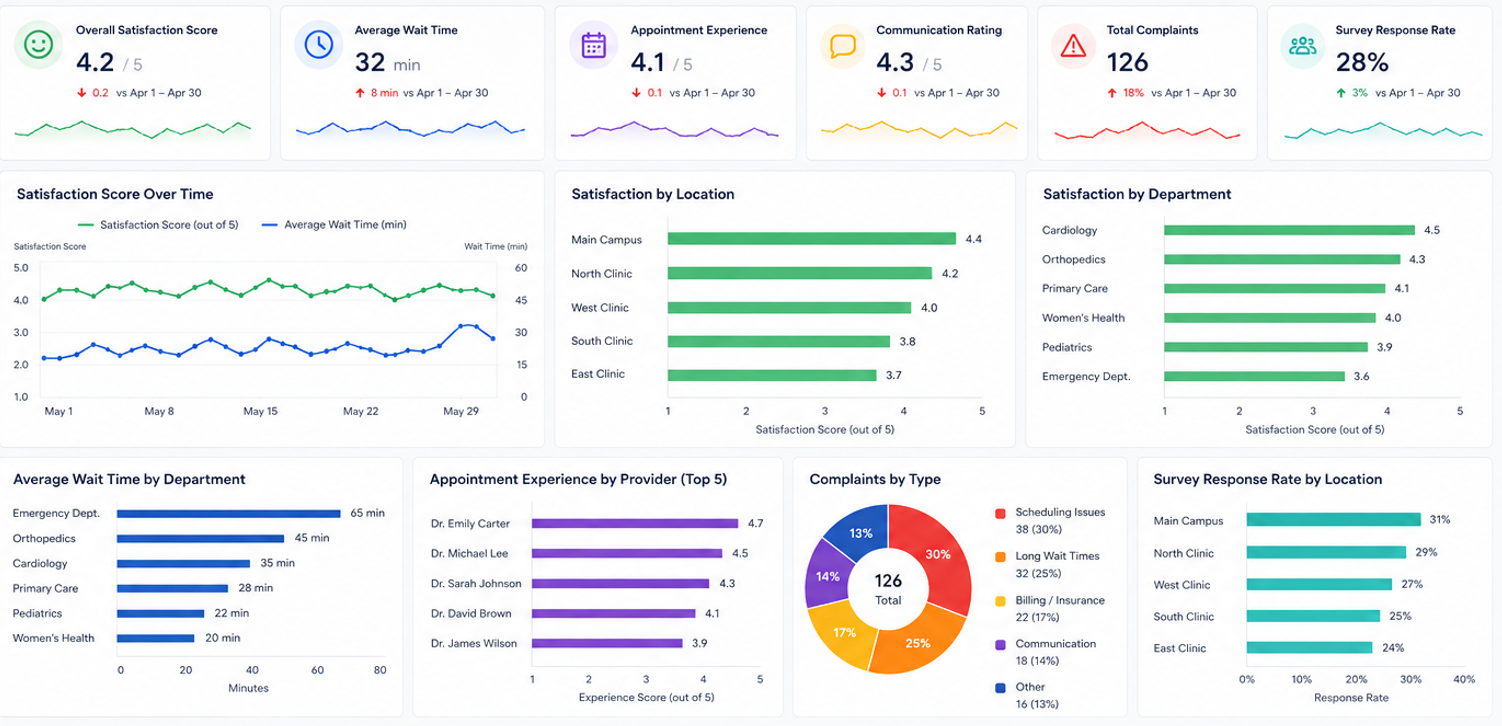The height and width of the screenshot is (726, 1502).
Task: Click the Main Campus satisfaction bar (4.4)
Action: click(x=812, y=239)
